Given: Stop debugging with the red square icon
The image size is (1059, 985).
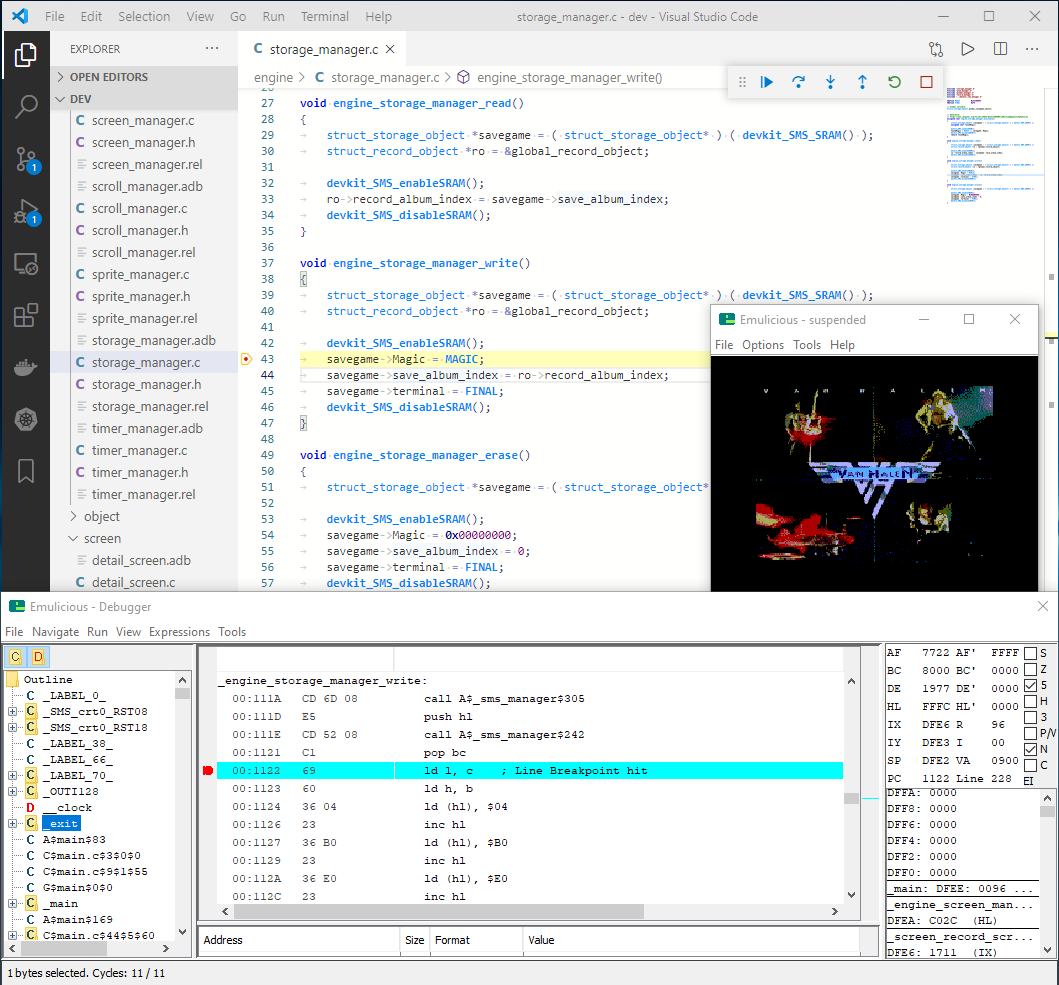Looking at the screenshot, I should point(926,82).
